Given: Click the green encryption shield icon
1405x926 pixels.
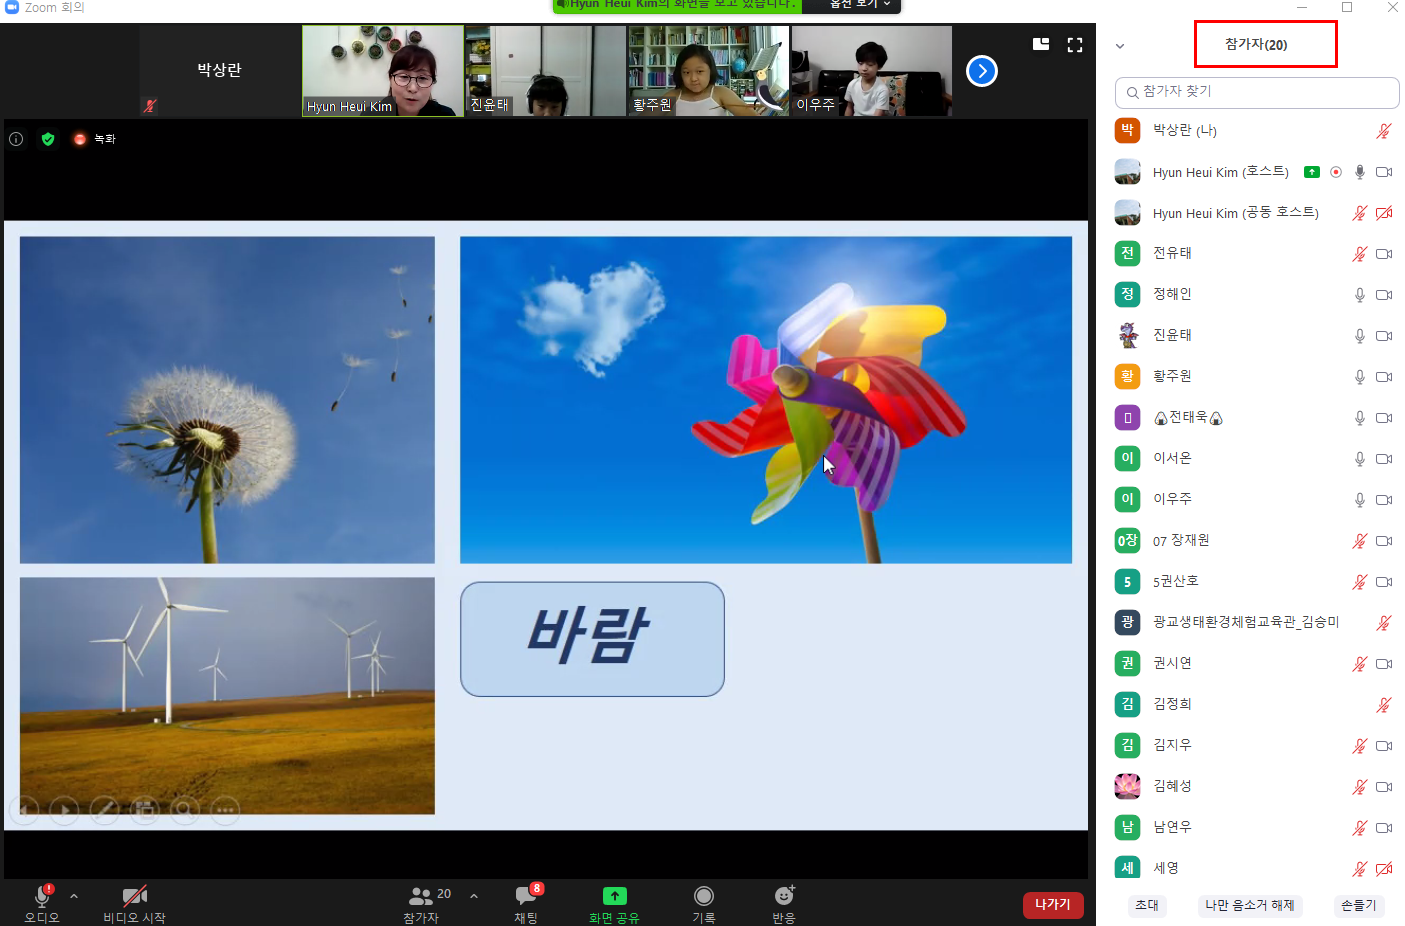Looking at the screenshot, I should pyautogui.click(x=48, y=139).
